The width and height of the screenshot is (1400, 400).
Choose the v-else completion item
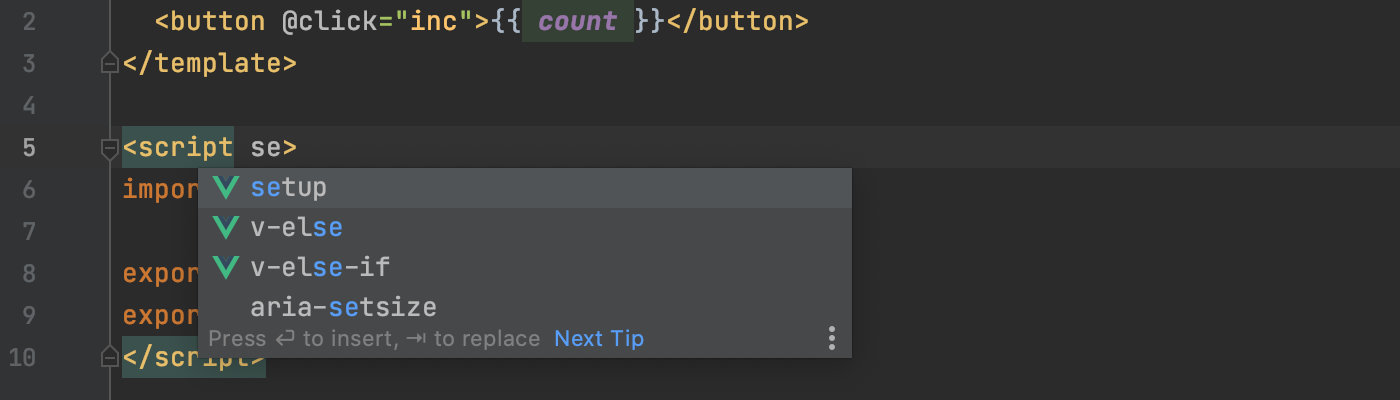point(525,228)
